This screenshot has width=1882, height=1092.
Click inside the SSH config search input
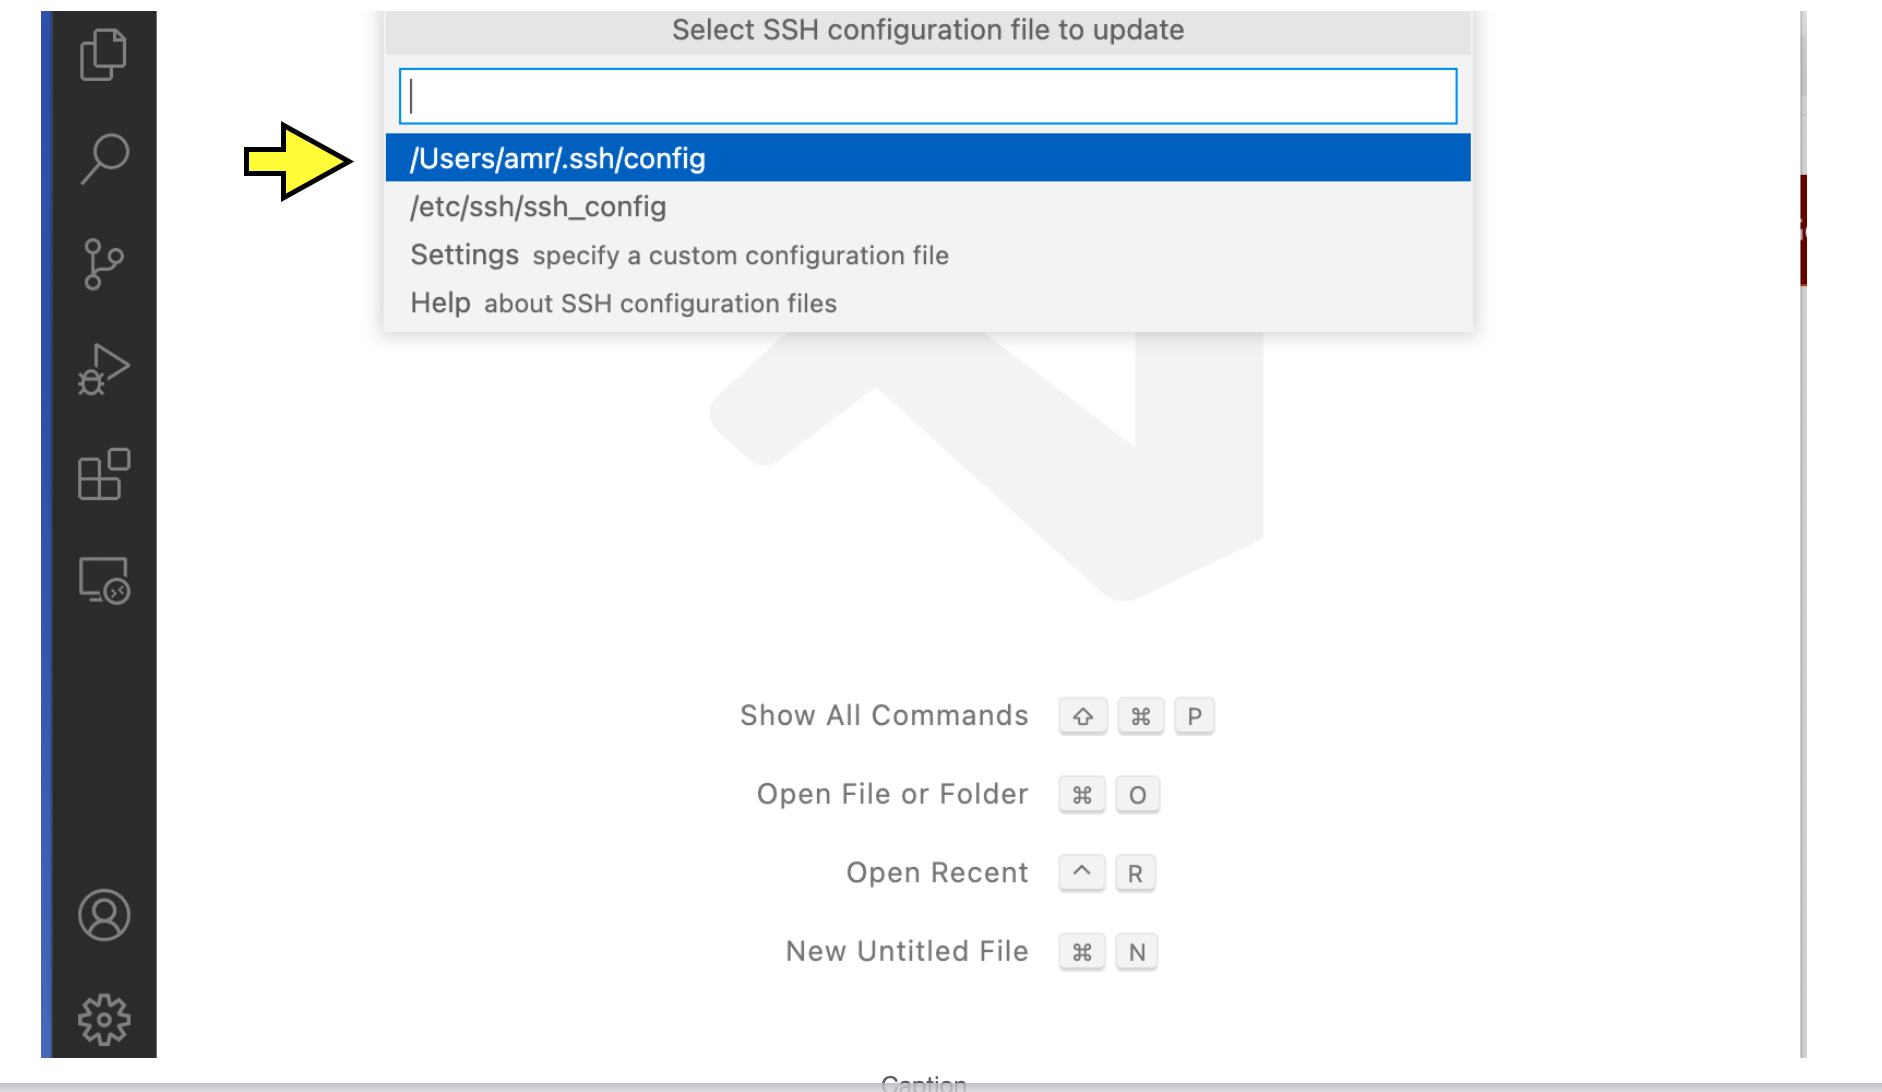click(x=928, y=96)
